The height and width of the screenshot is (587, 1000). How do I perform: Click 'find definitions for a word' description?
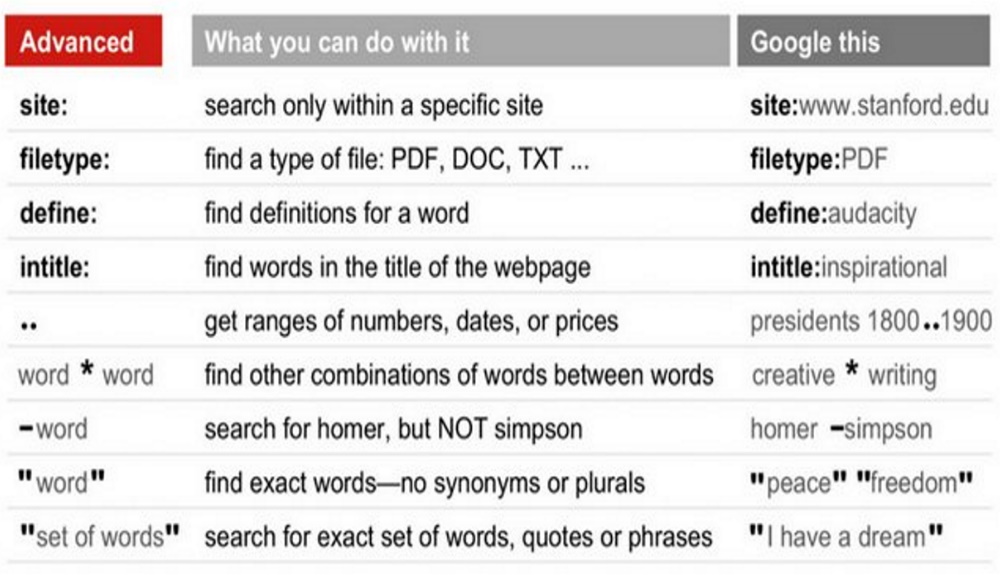pos(337,213)
